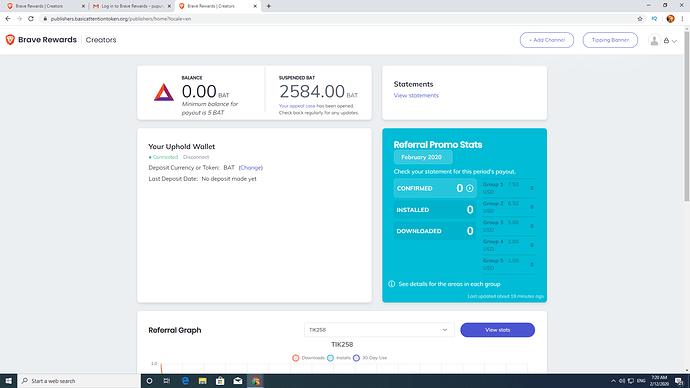690x388 pixels.
Task: Click the volume speaker tray icon
Action: point(622,381)
